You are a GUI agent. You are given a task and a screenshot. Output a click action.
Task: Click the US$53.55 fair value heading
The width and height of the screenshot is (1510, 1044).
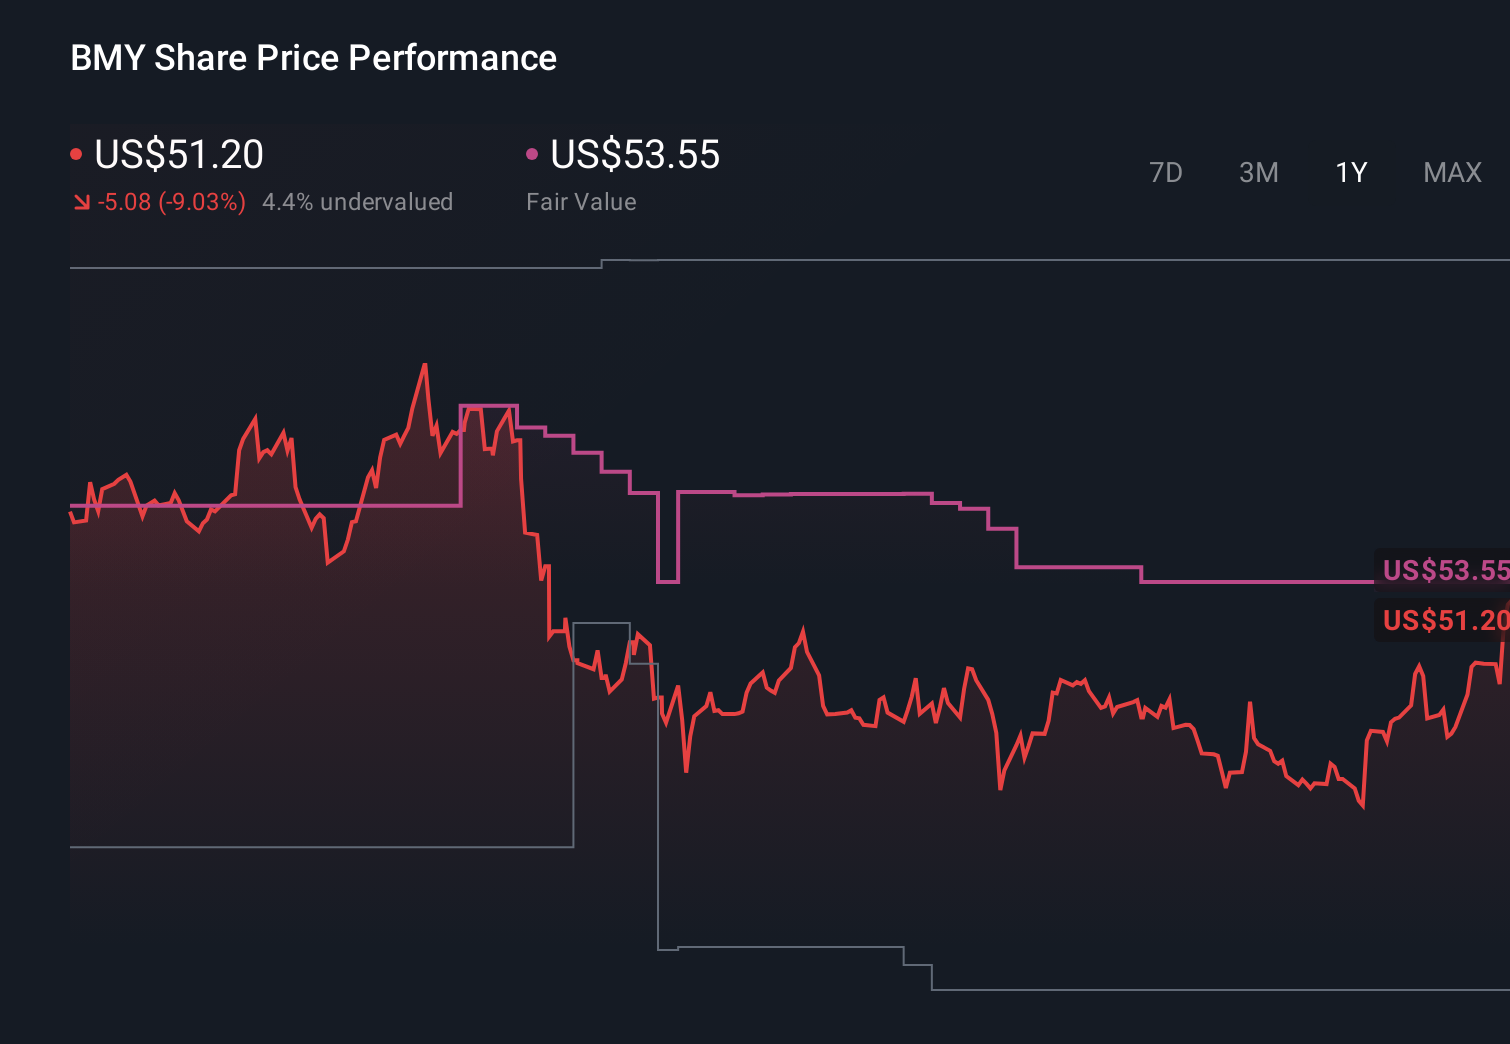pos(635,155)
